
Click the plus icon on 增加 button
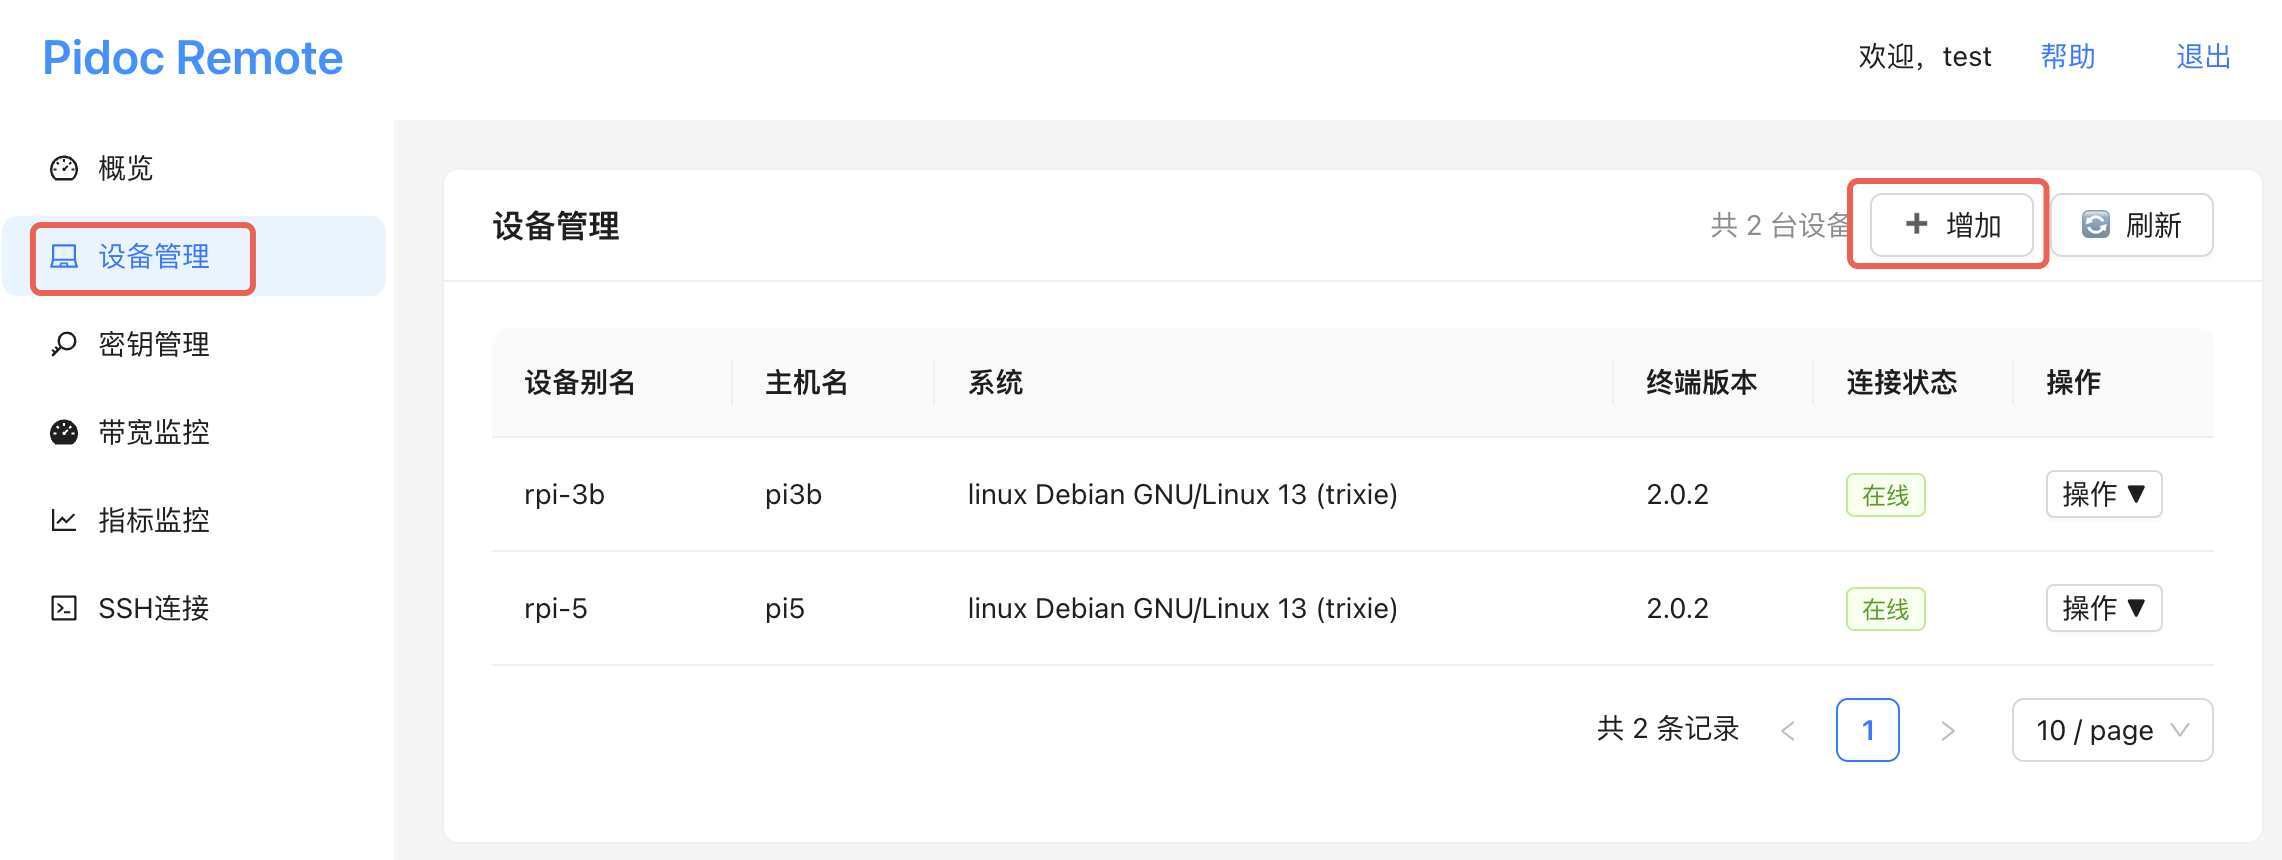pos(1915,225)
